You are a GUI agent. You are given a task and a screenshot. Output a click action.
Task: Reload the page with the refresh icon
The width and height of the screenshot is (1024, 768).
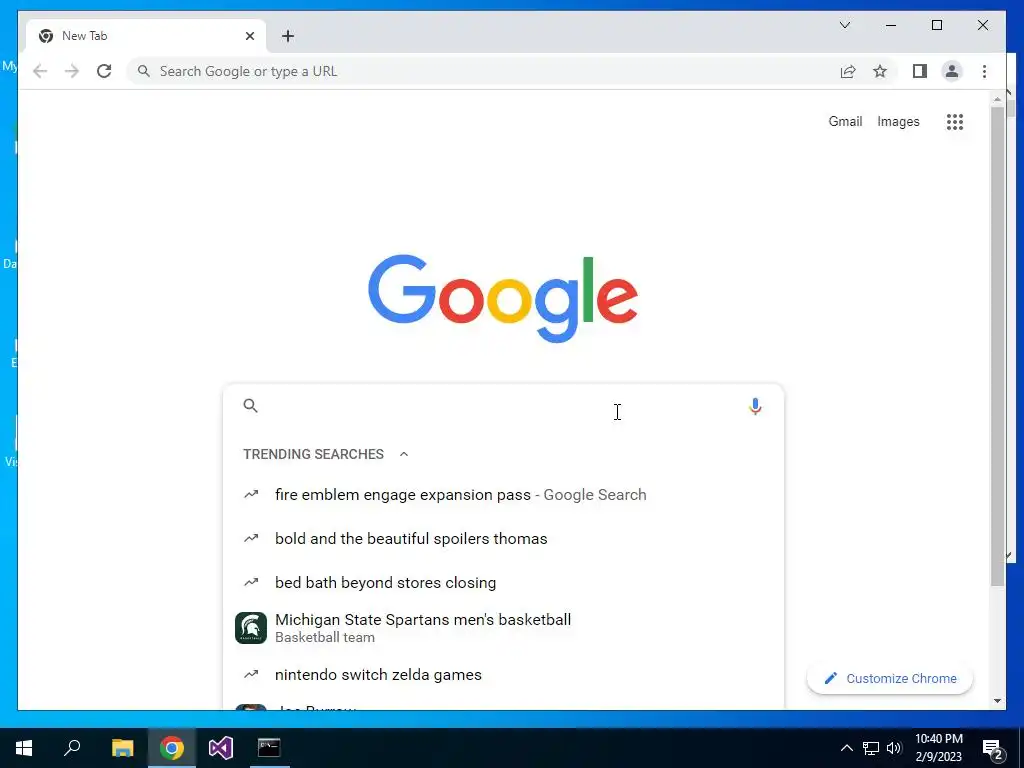(104, 71)
